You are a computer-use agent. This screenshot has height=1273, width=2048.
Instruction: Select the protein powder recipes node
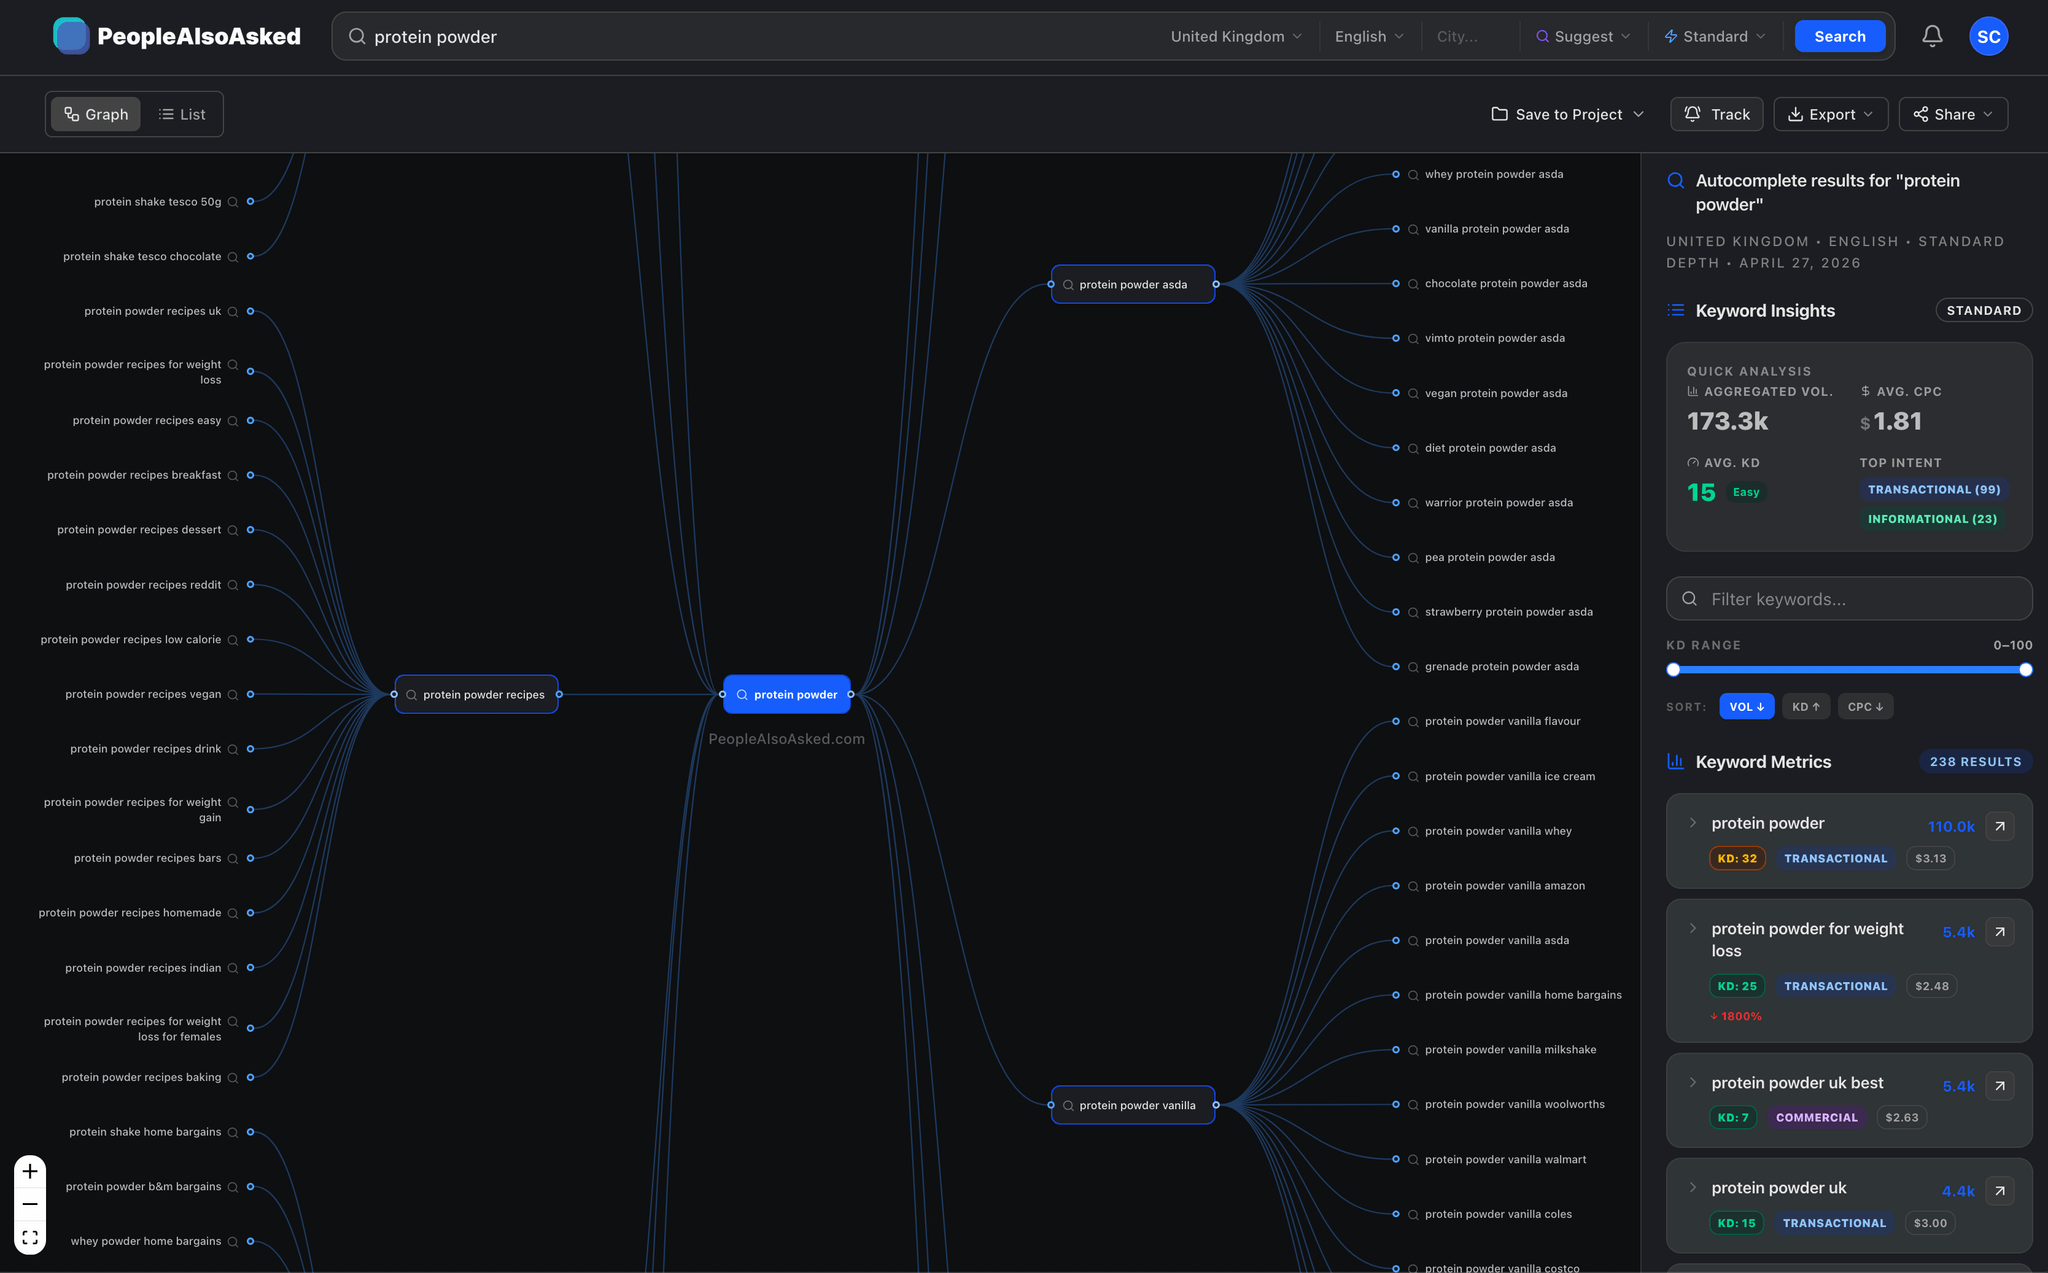click(x=476, y=695)
